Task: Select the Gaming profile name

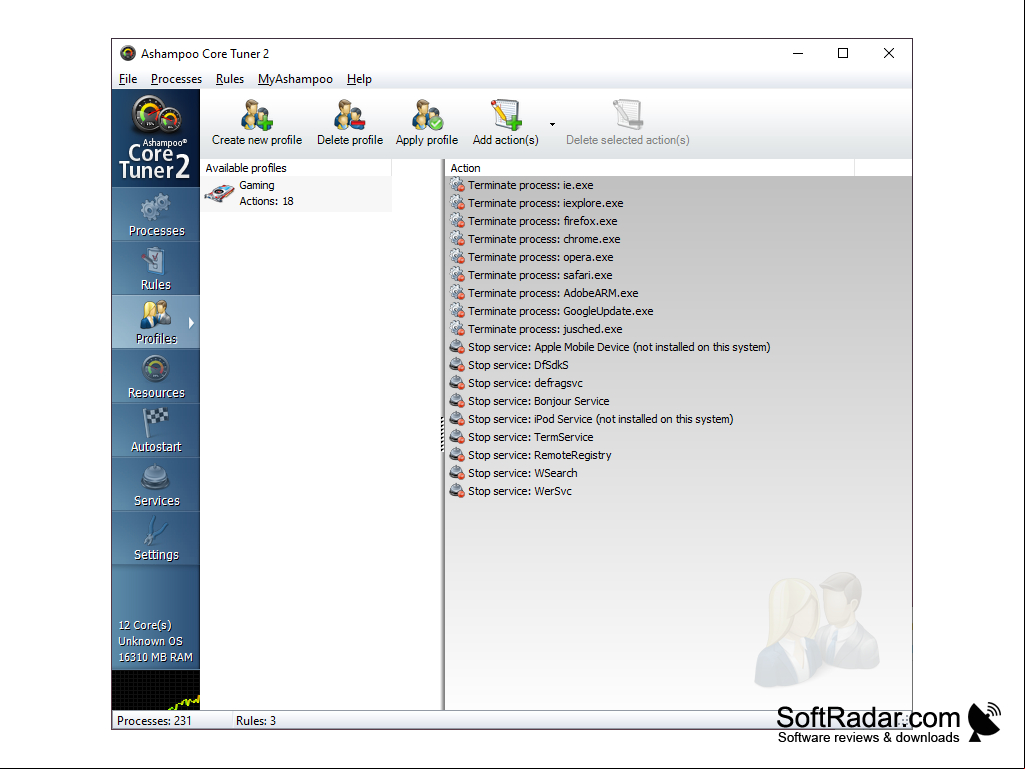Action: pyautogui.click(x=257, y=185)
